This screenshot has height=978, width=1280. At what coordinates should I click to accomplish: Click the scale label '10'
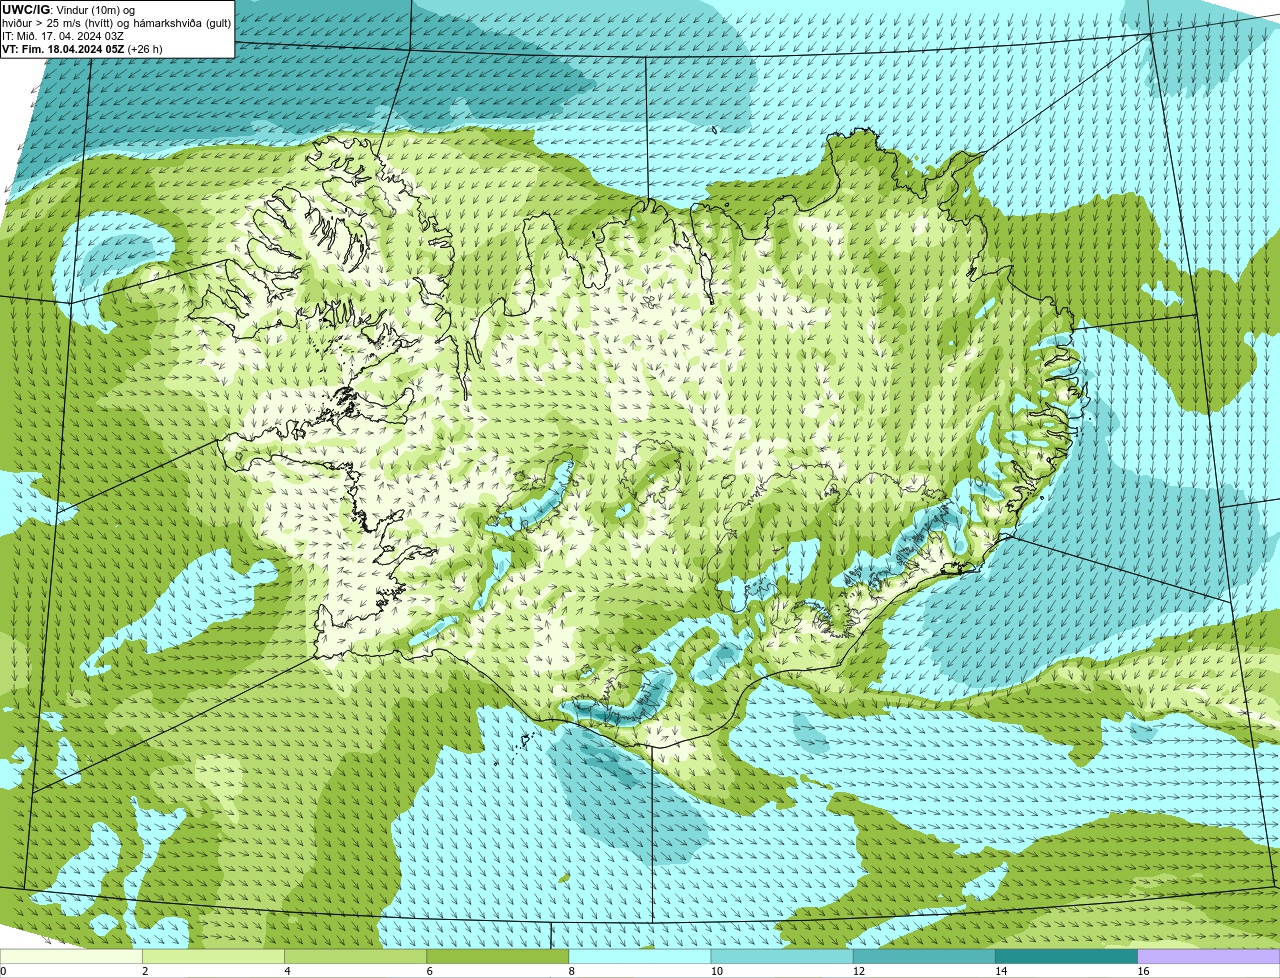[x=717, y=971]
